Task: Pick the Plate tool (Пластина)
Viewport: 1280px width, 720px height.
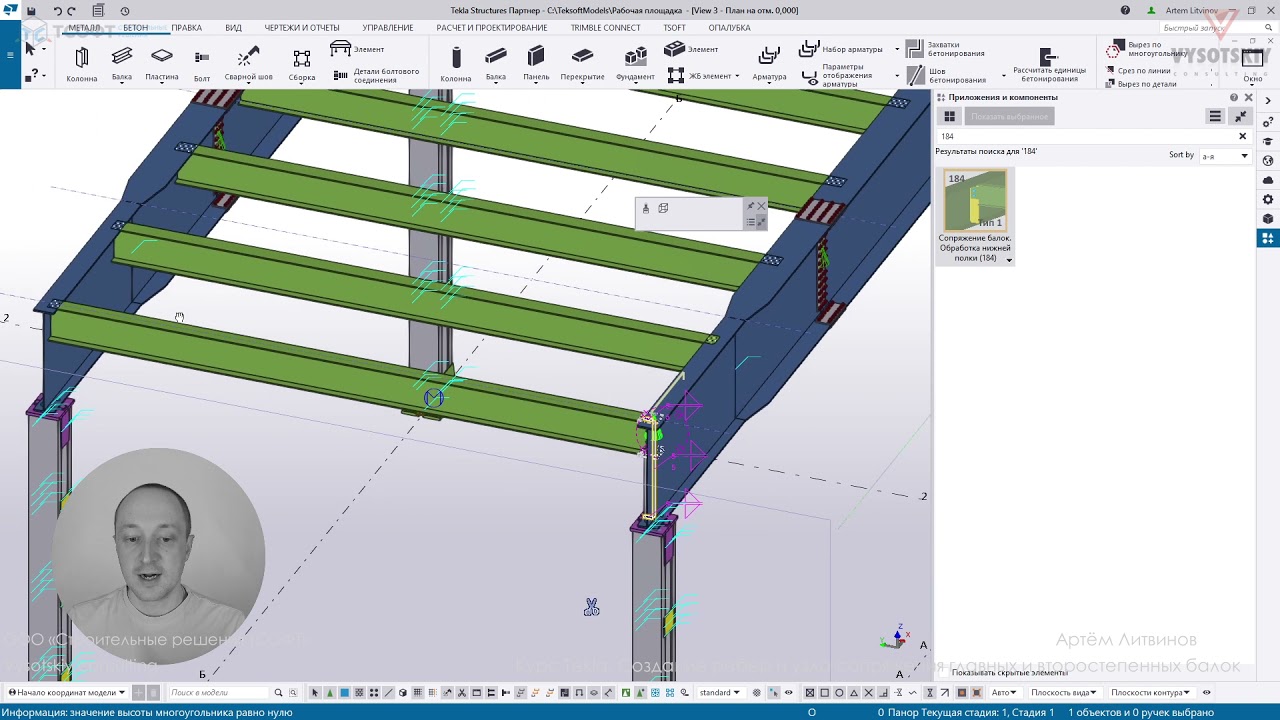Action: pos(162,63)
